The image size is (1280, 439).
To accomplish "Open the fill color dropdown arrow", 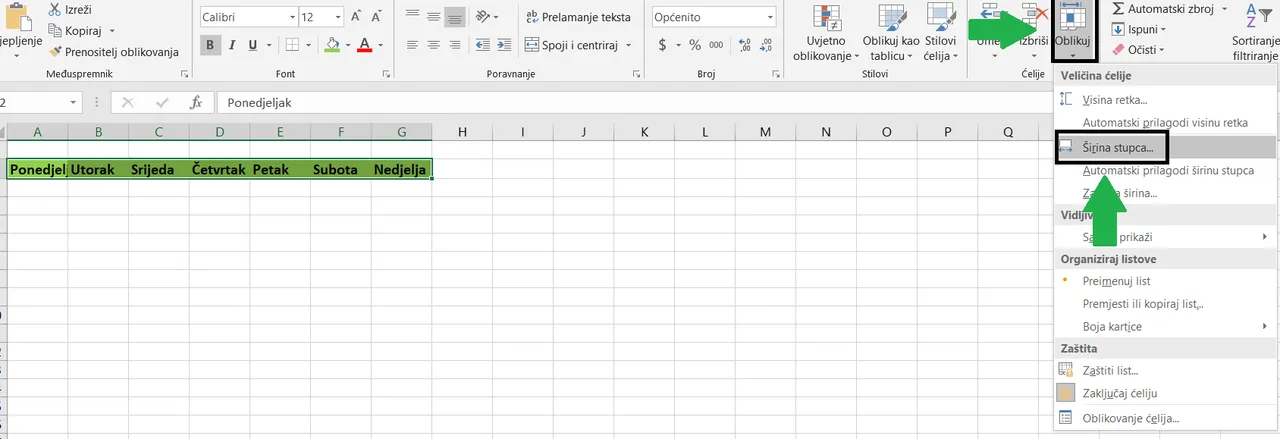I will coord(348,45).
